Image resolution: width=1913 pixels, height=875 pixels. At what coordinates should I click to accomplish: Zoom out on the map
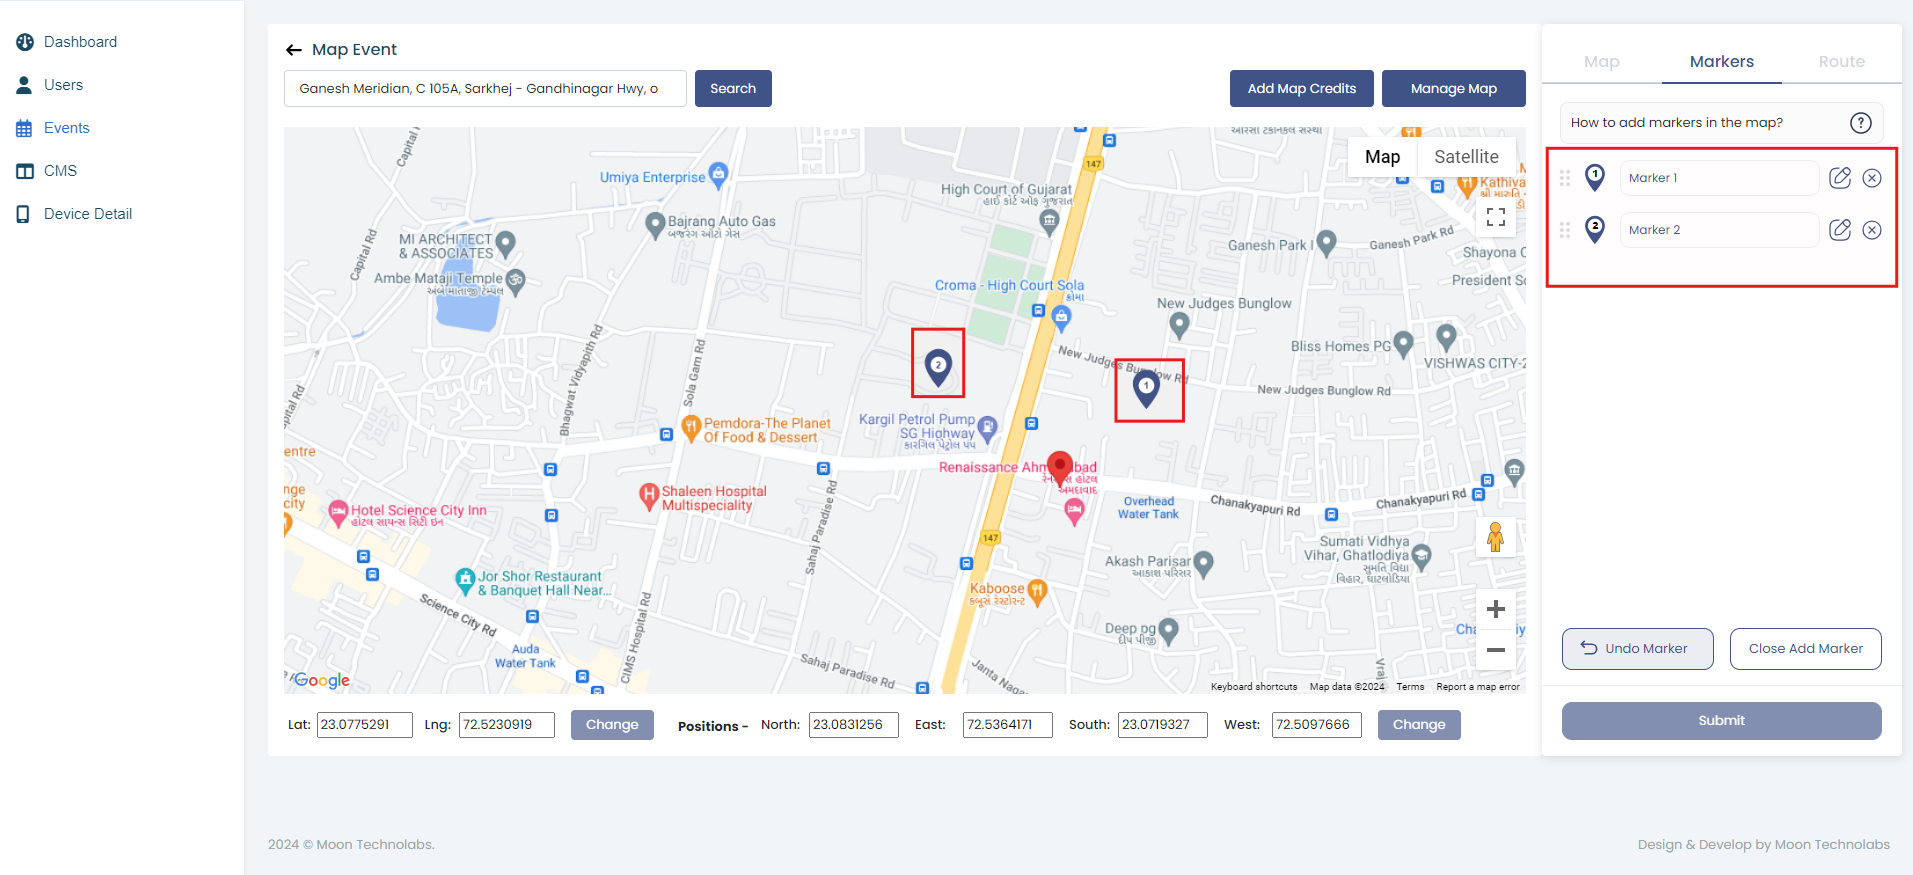[x=1496, y=650]
